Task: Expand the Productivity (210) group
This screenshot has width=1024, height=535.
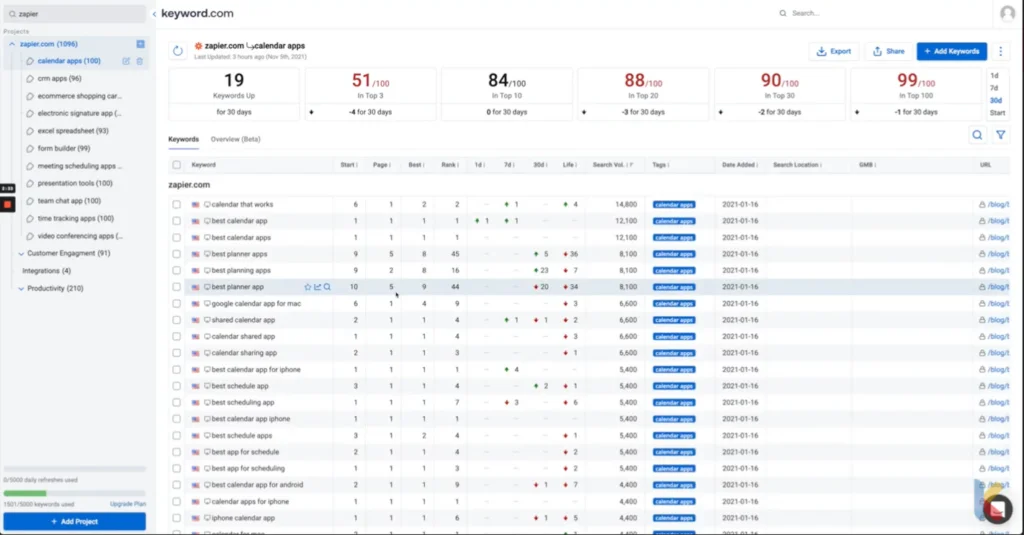Action: 21,289
